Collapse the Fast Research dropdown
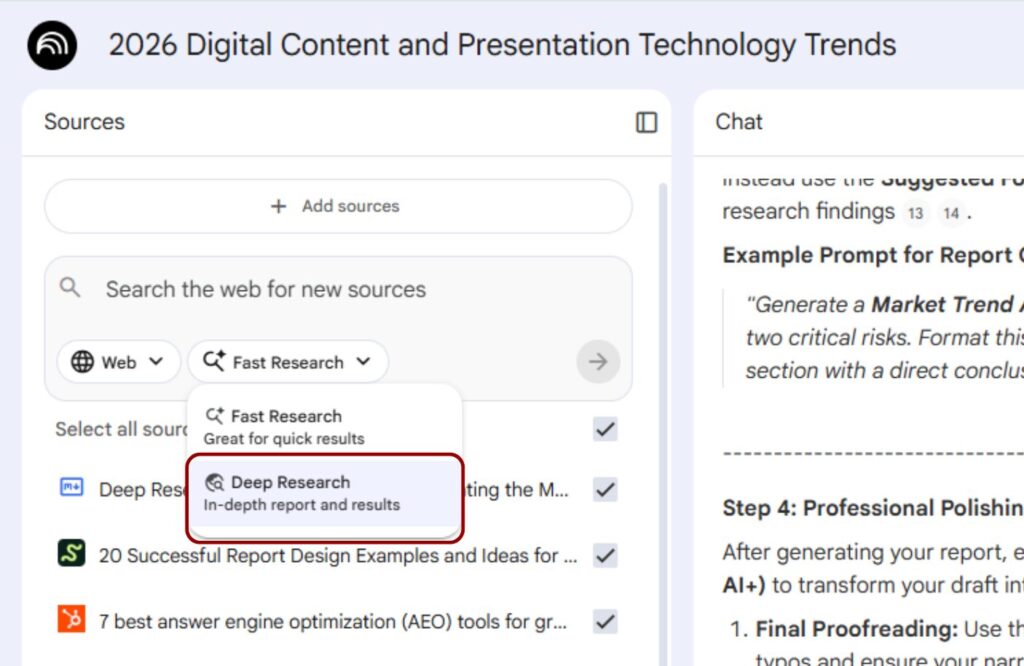 (x=288, y=362)
